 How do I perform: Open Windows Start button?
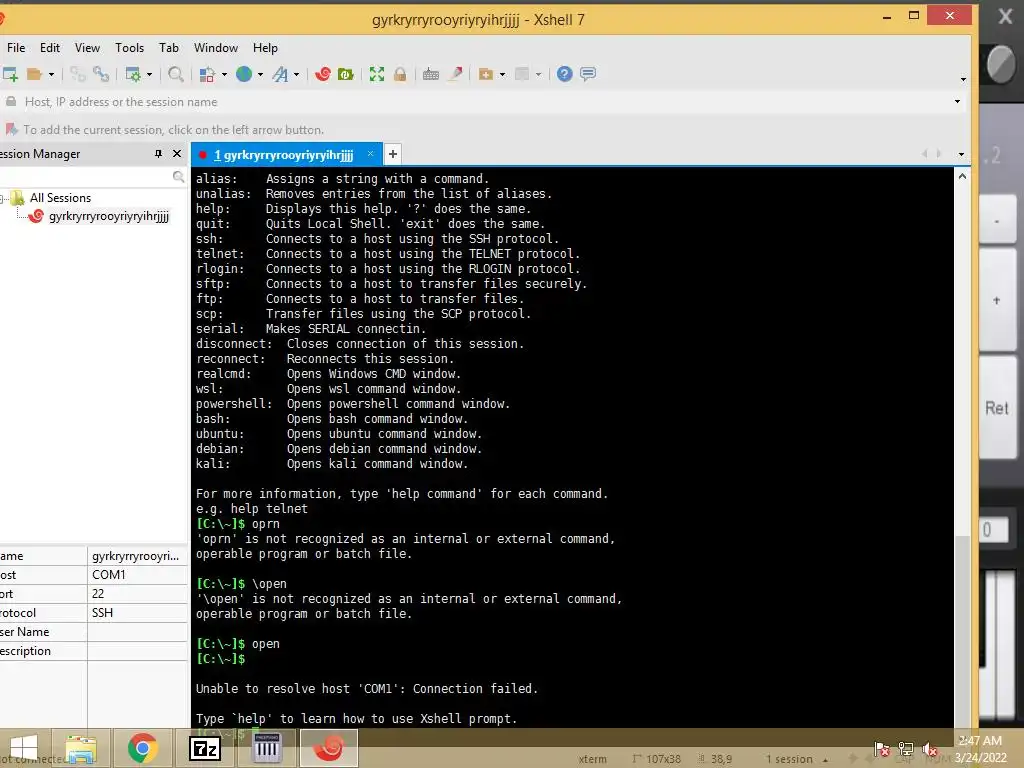tap(24, 748)
